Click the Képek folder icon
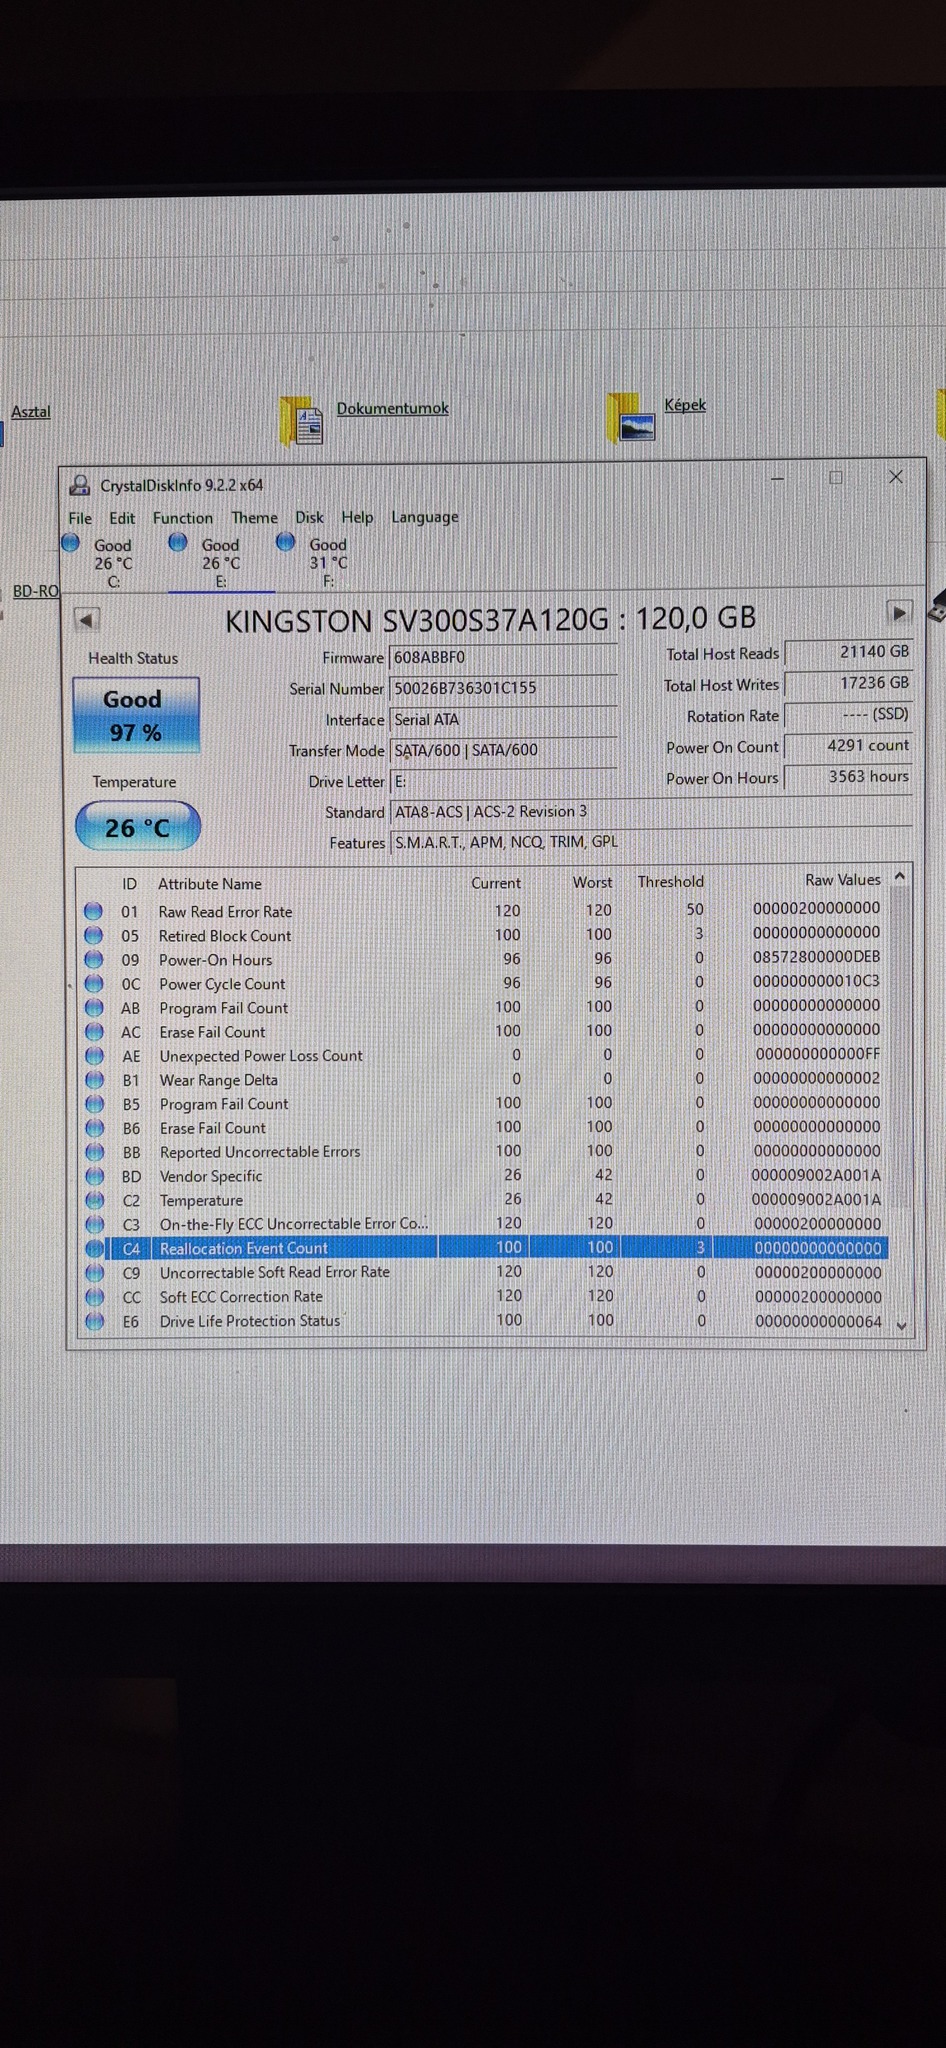 pyautogui.click(x=631, y=417)
